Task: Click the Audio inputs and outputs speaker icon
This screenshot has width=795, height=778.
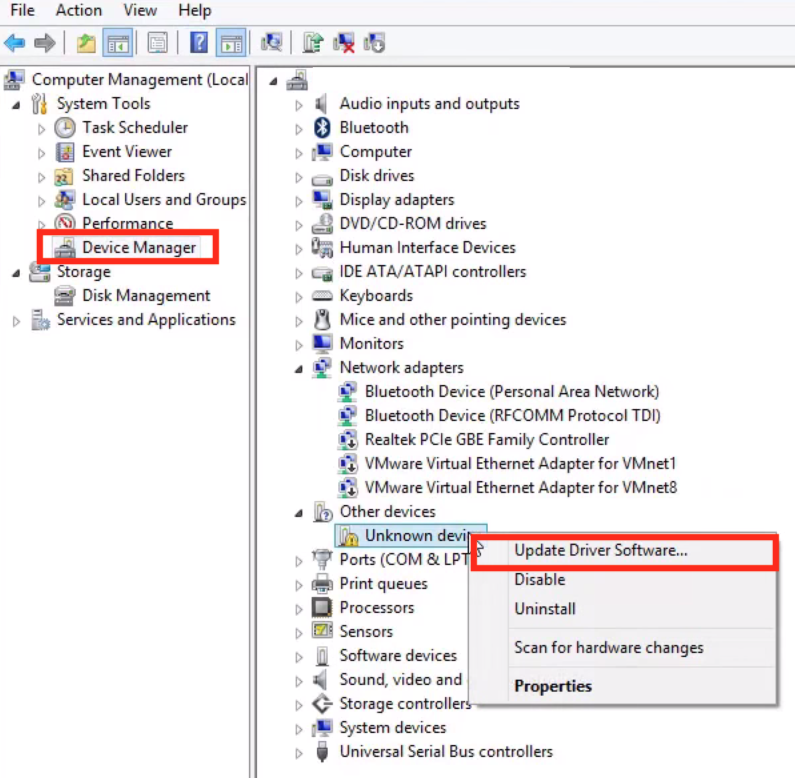Action: point(321,104)
